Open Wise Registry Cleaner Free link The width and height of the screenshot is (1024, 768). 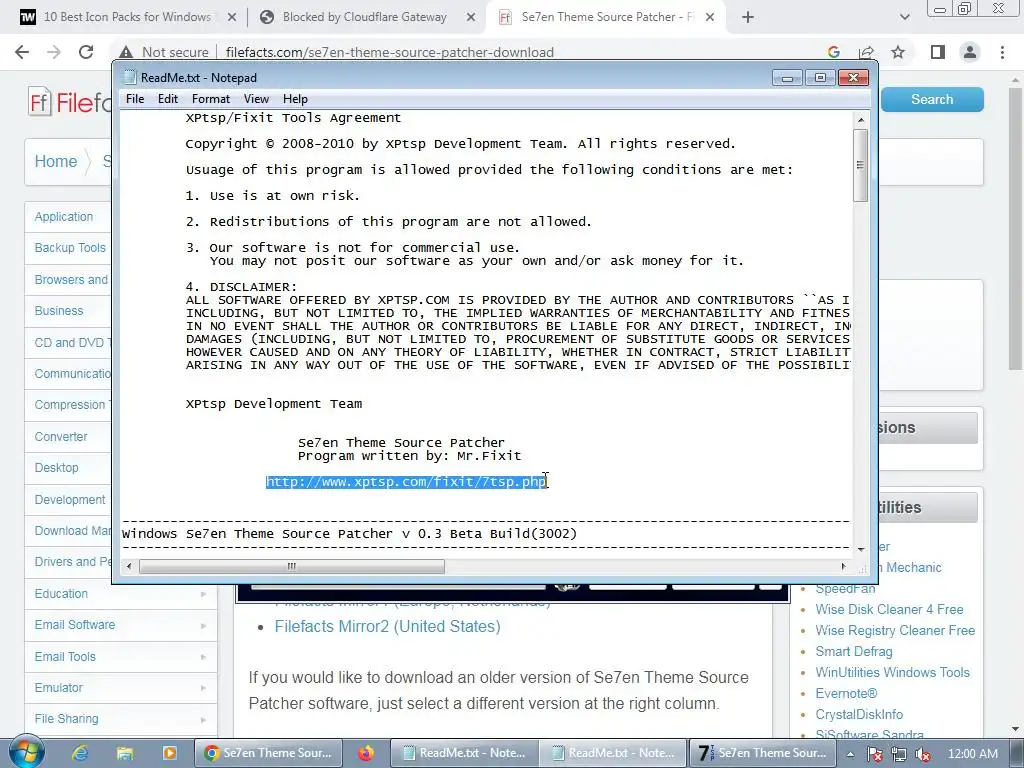click(x=895, y=630)
